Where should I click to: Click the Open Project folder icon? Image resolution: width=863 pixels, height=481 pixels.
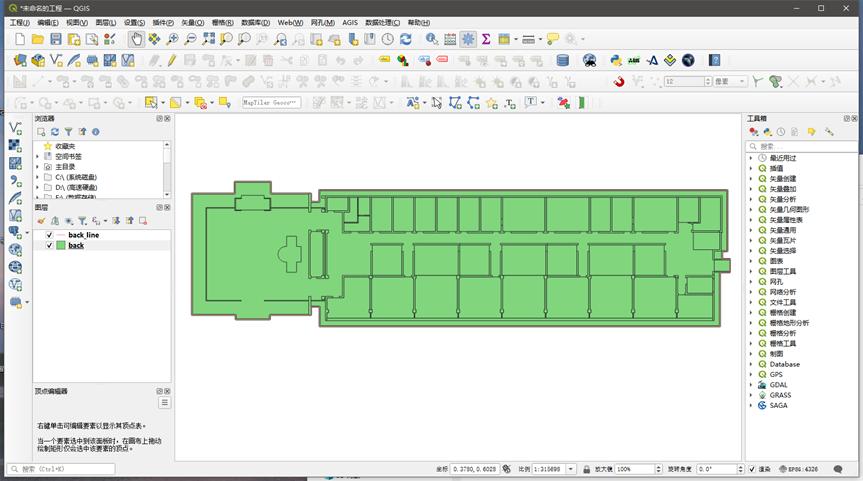(38, 39)
